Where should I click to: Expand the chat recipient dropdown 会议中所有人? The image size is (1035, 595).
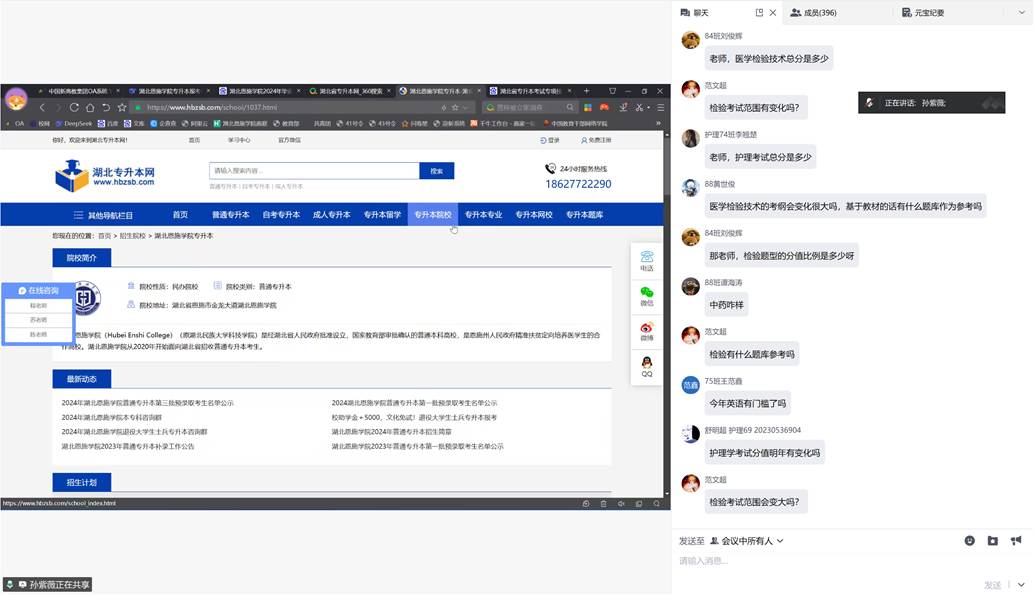(747, 541)
